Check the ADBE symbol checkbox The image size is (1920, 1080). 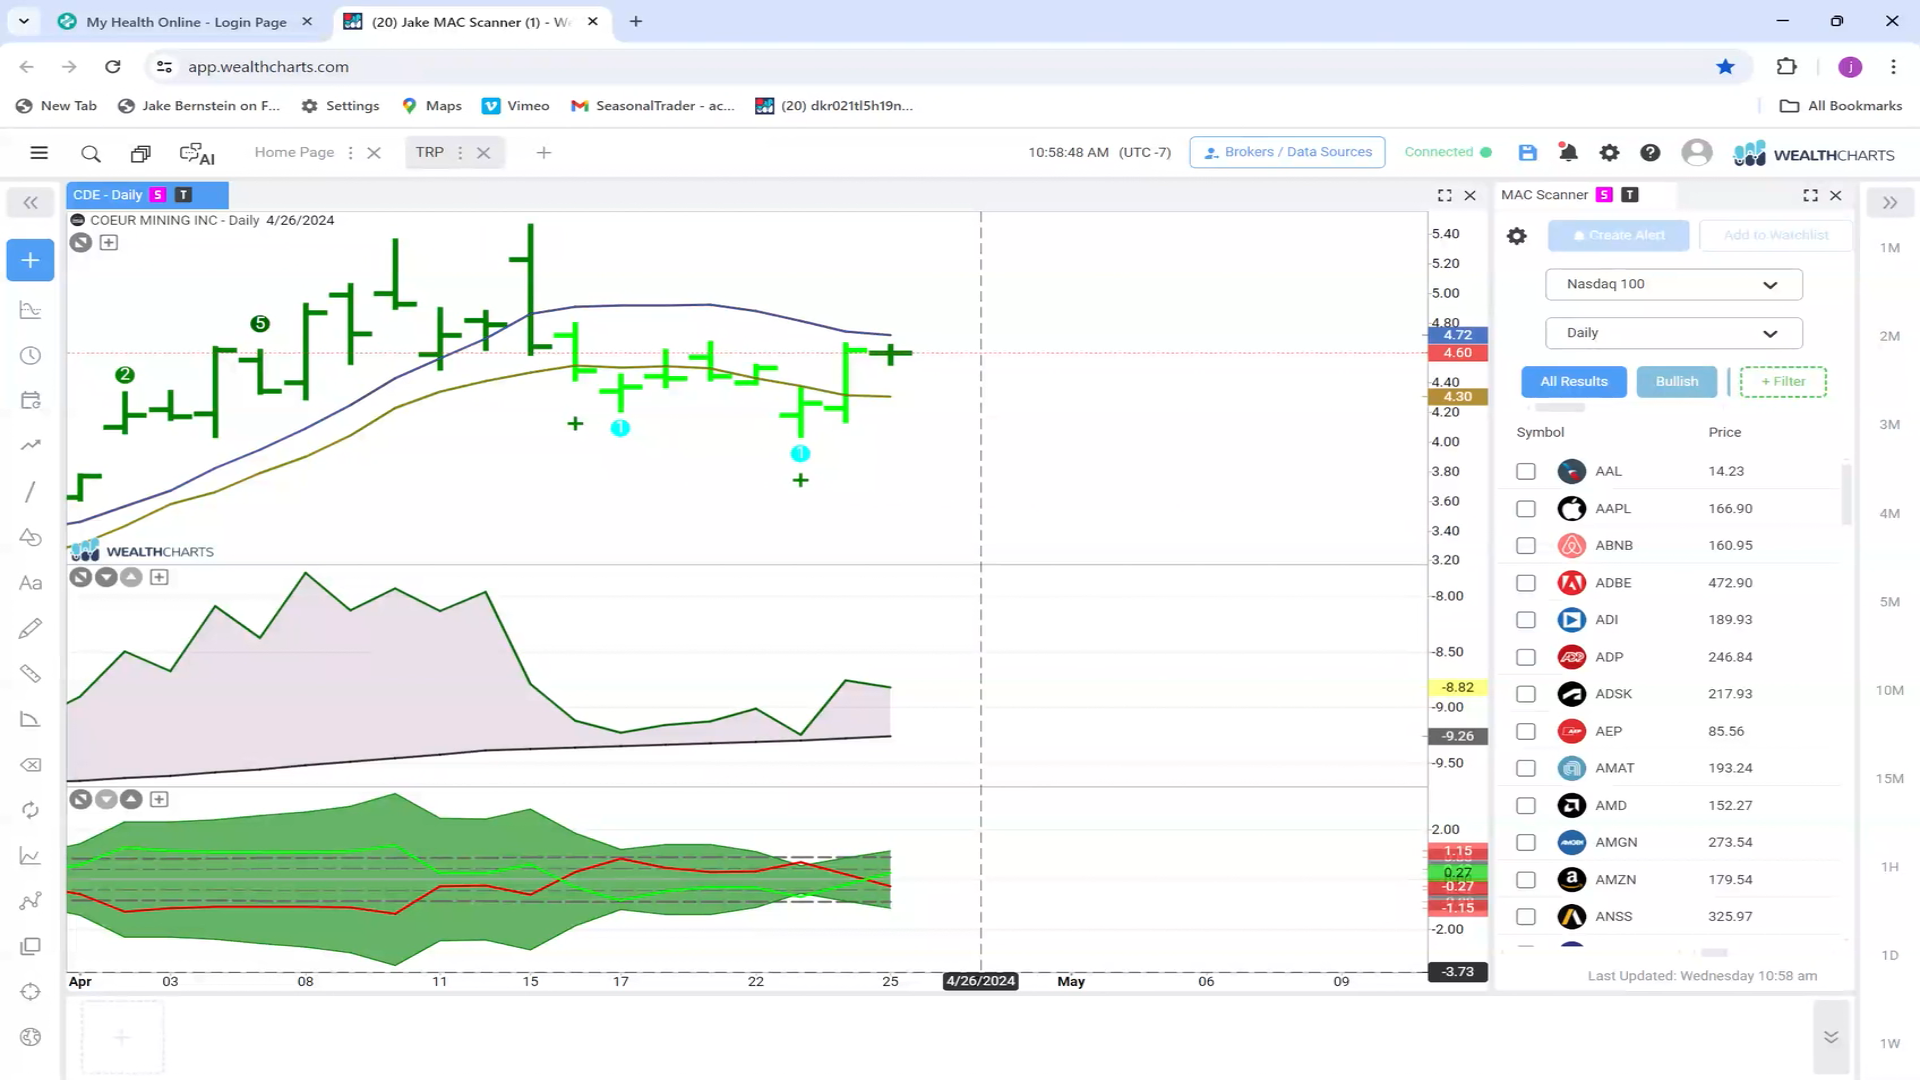1526,583
